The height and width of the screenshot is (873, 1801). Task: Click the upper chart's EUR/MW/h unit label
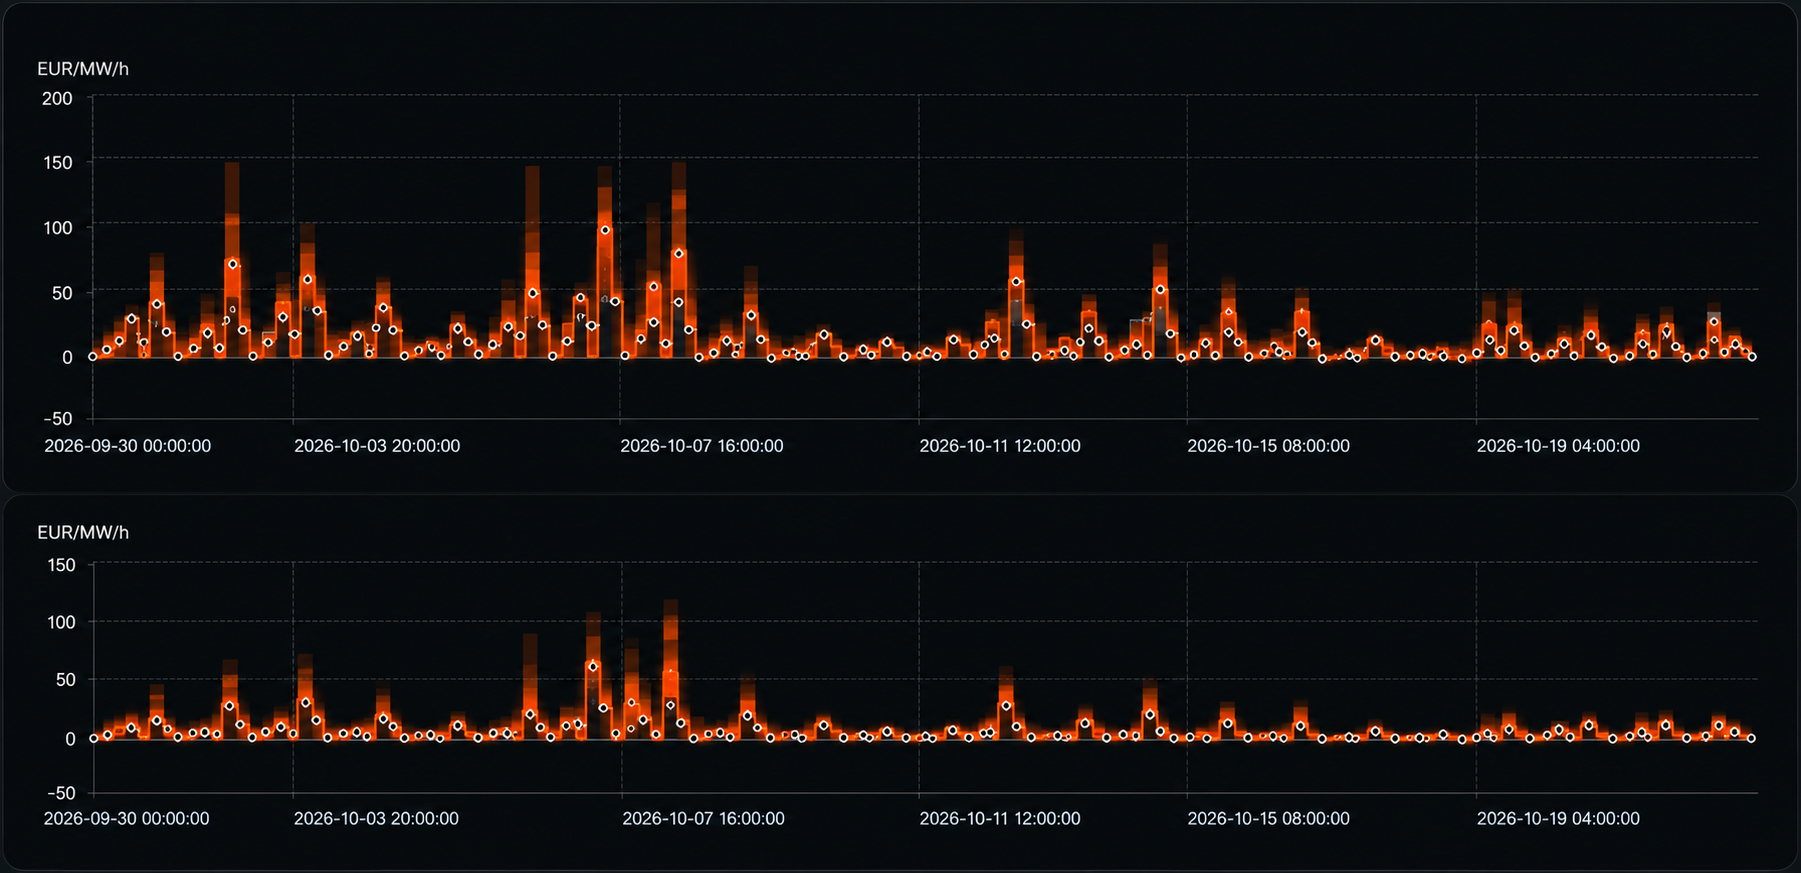(83, 69)
